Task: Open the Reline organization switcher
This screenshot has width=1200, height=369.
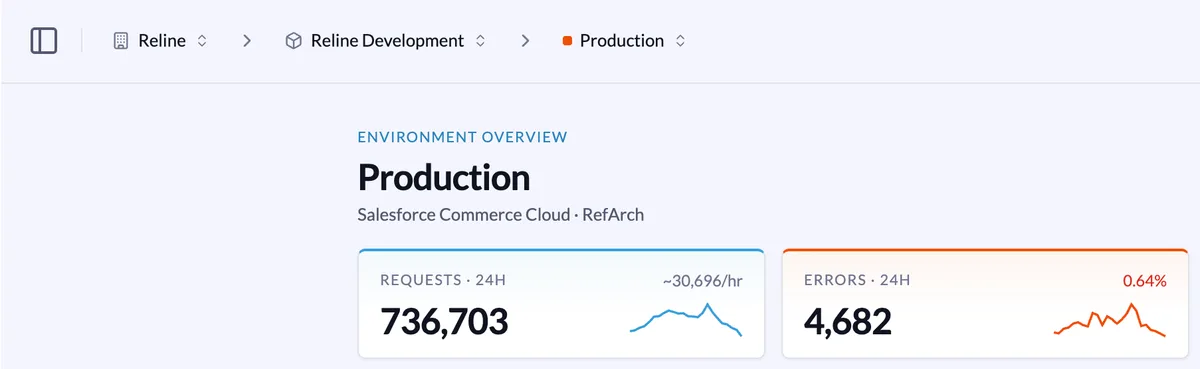Action: coord(160,41)
